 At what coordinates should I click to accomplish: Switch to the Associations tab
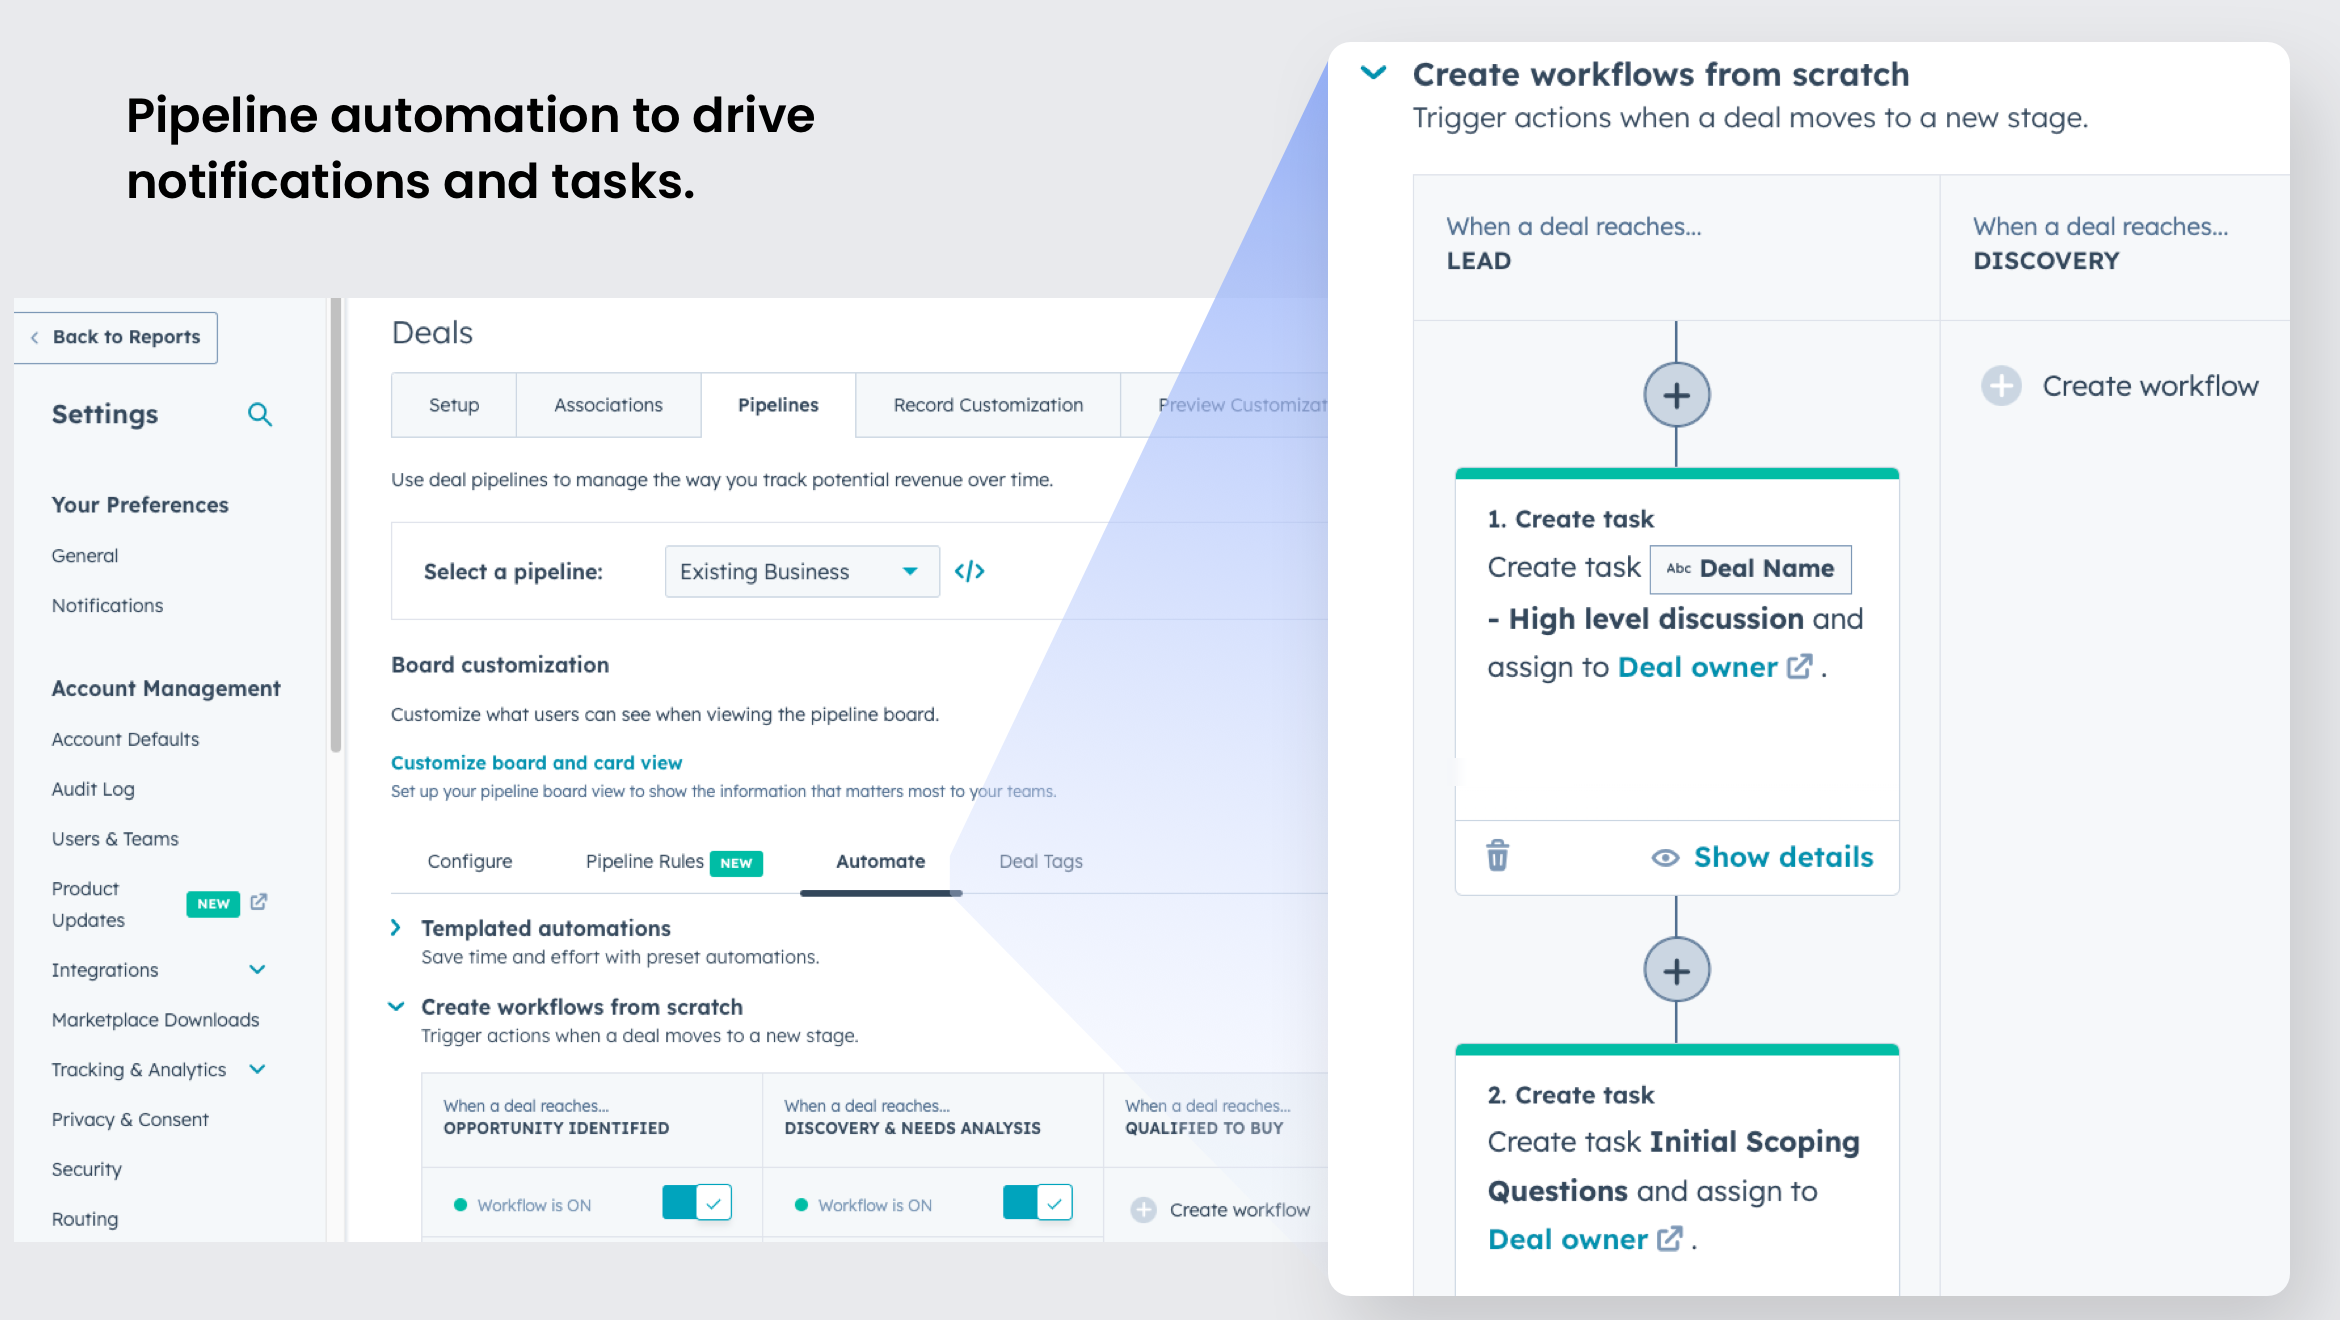tap(608, 405)
